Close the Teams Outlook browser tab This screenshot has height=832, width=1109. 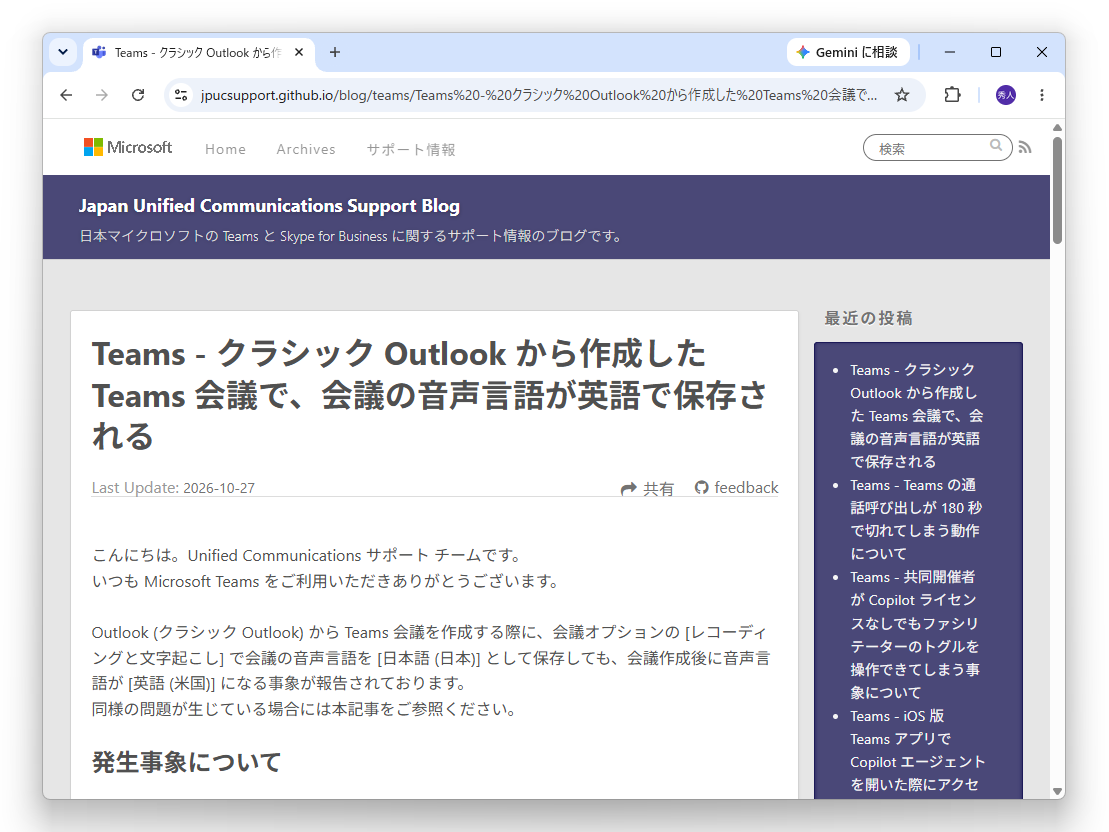click(x=299, y=52)
